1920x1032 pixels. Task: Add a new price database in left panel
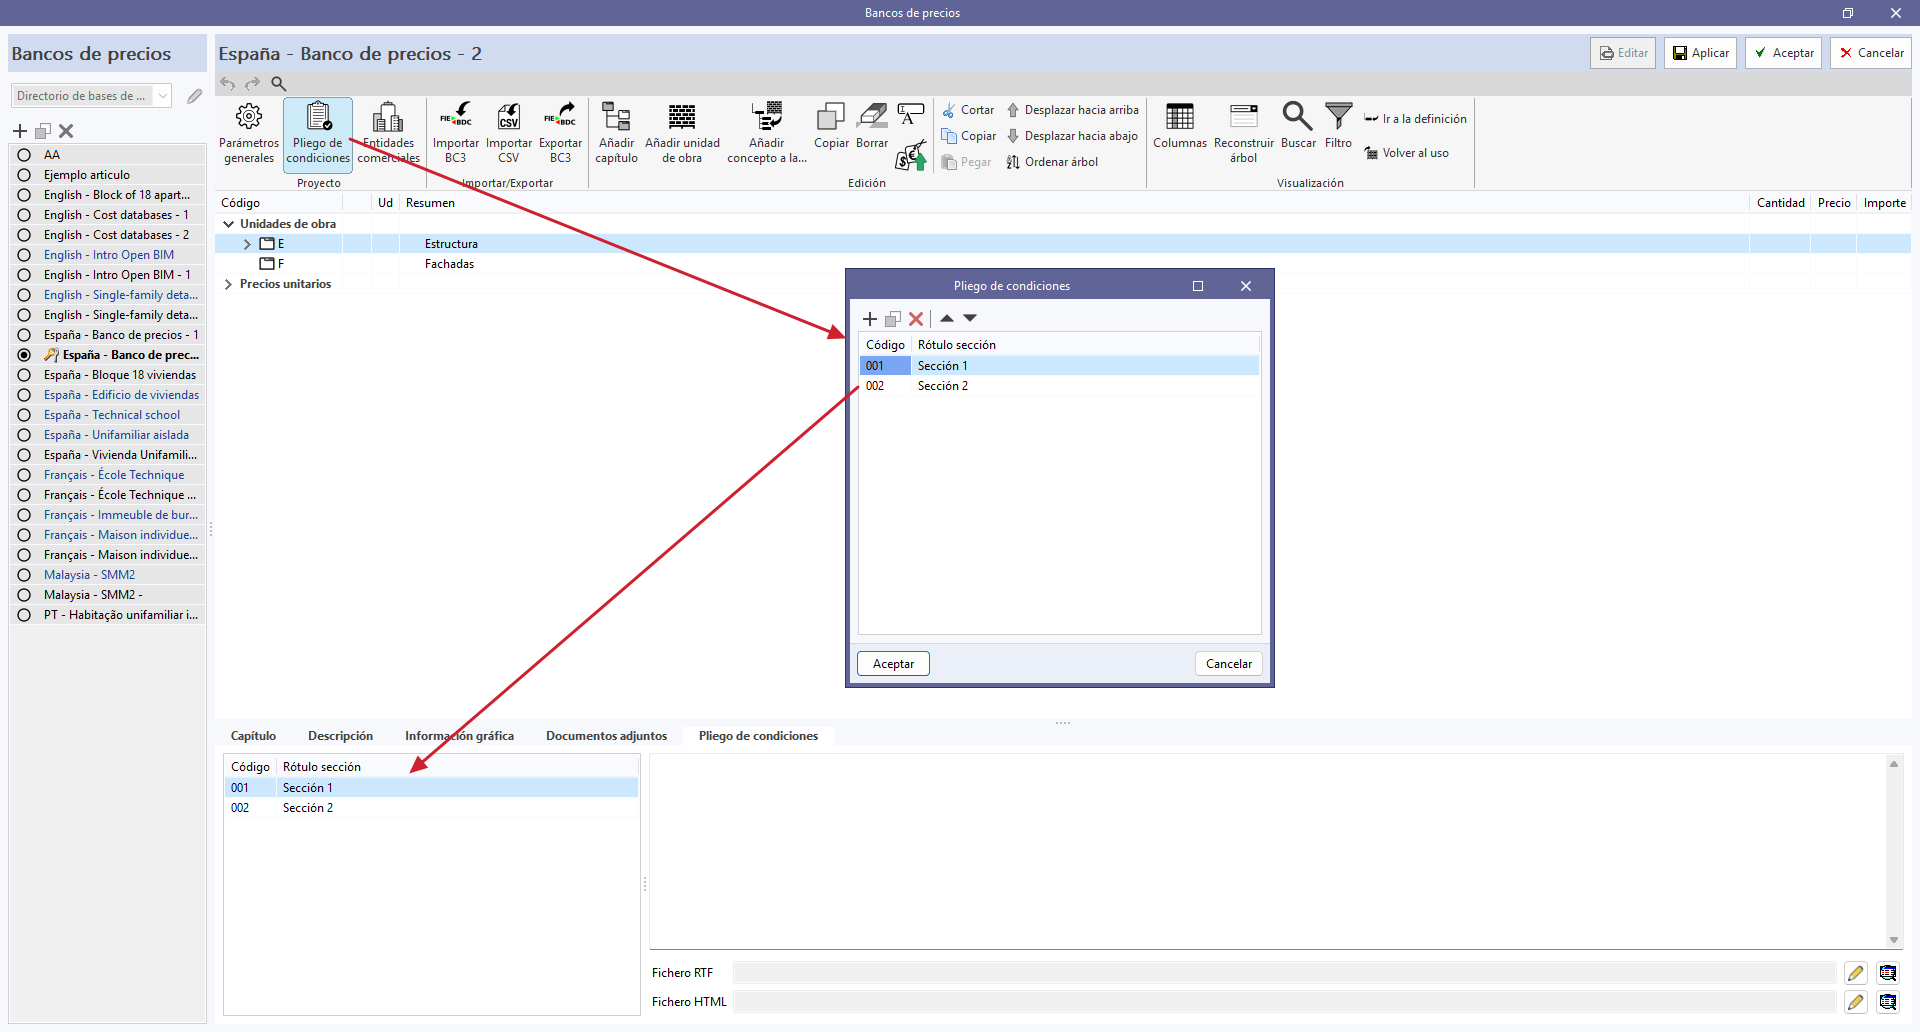coord(20,131)
